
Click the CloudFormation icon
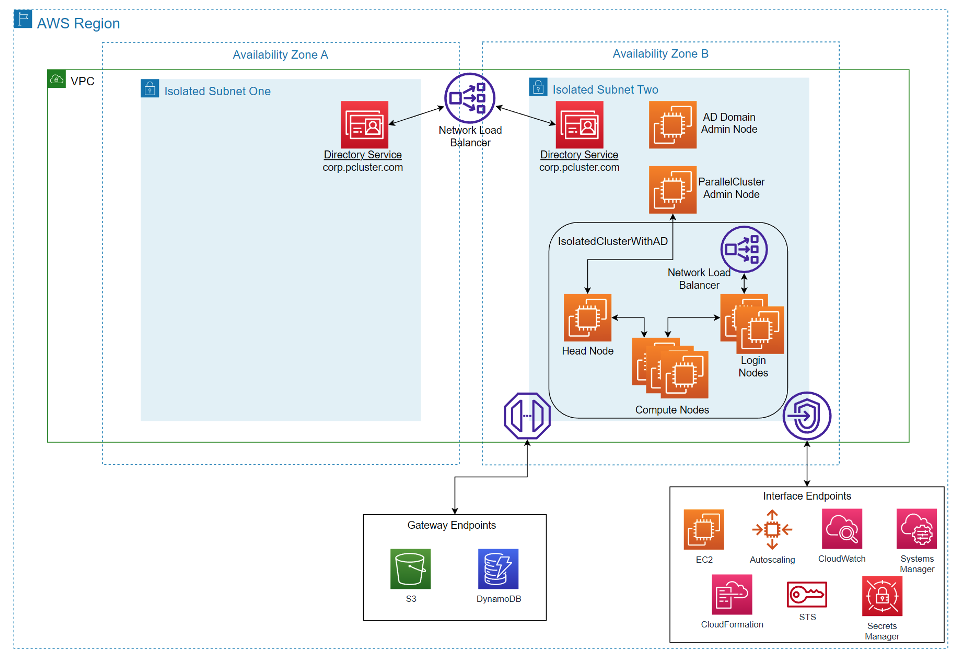pyautogui.click(x=732, y=594)
